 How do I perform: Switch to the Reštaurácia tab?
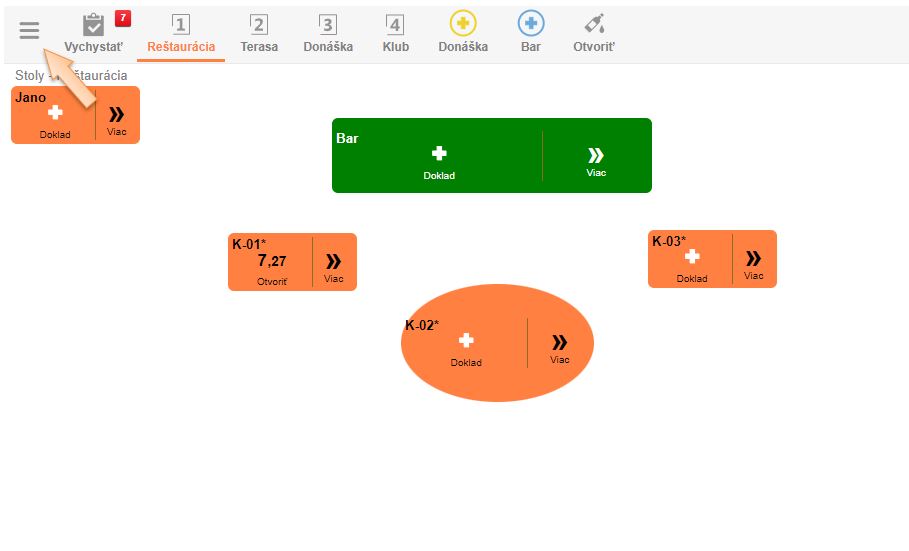181,33
